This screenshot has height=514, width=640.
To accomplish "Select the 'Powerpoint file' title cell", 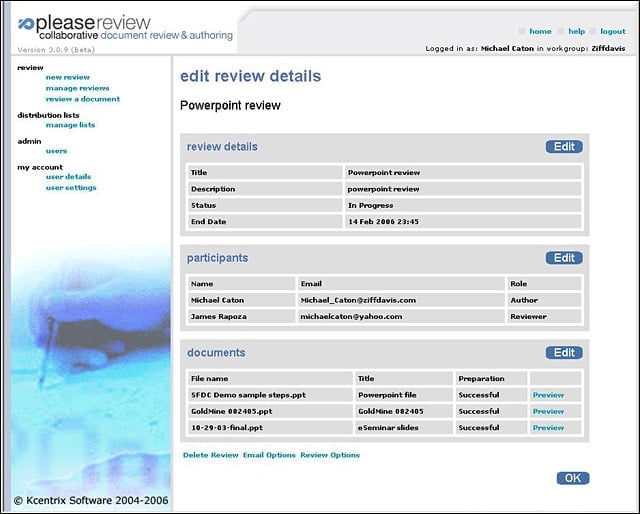I will pos(404,395).
